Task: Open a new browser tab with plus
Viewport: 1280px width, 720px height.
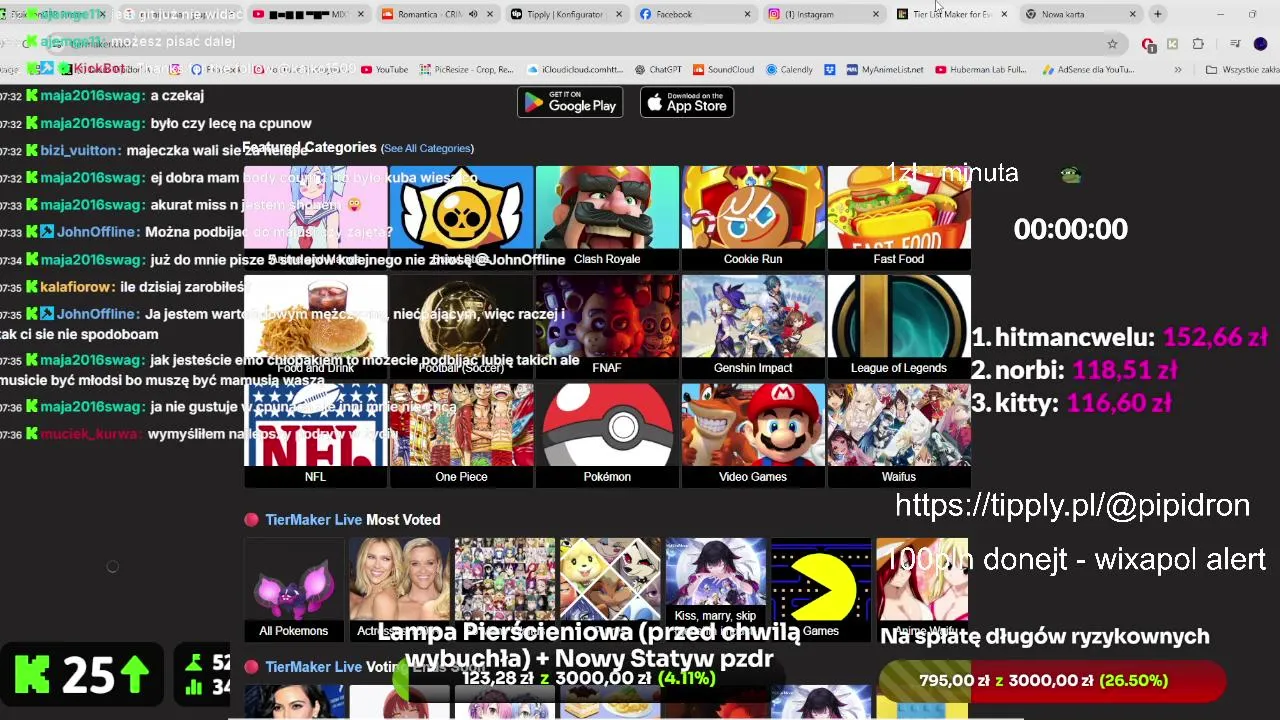Action: [x=1157, y=14]
